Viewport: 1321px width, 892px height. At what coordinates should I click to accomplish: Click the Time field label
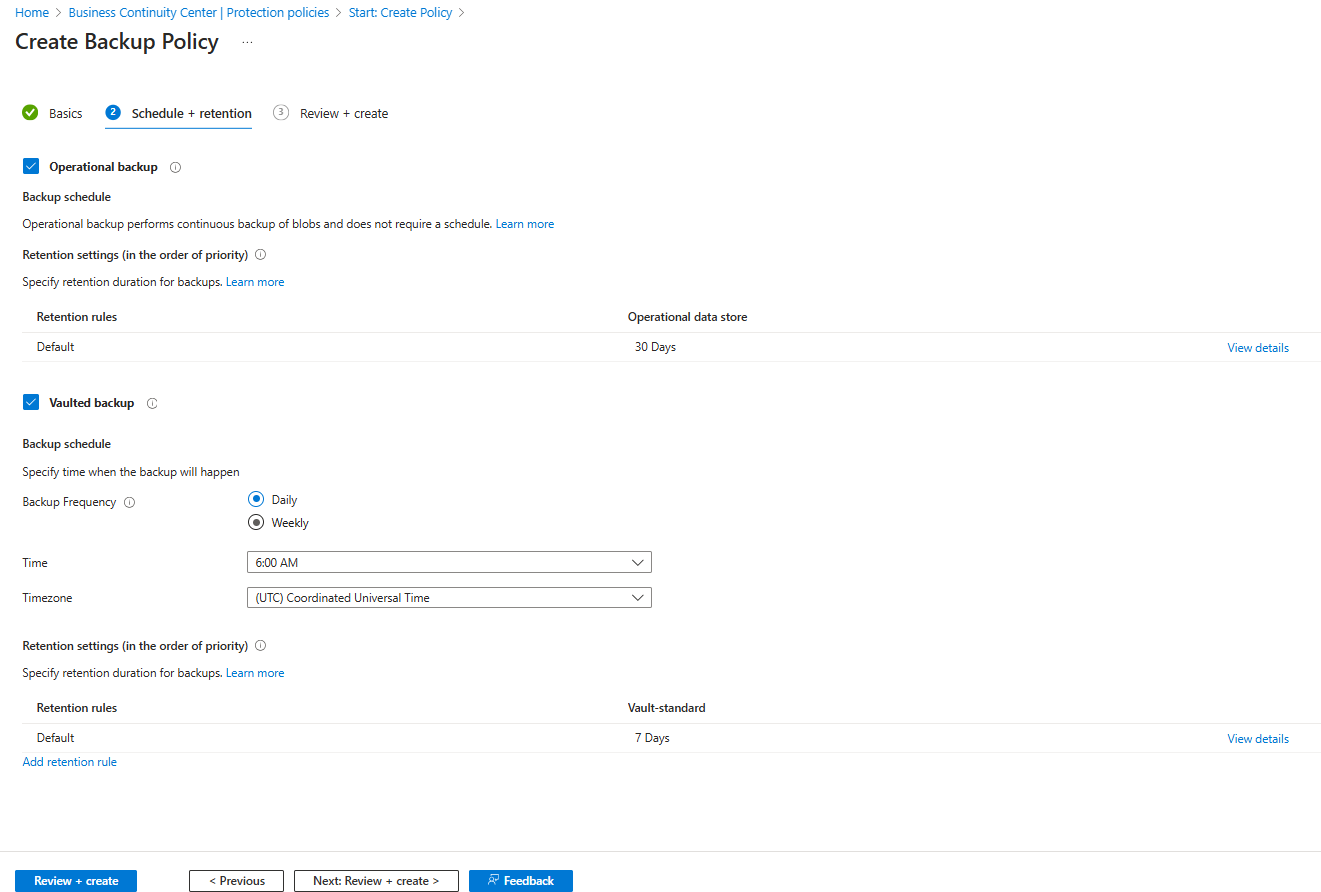35,563
